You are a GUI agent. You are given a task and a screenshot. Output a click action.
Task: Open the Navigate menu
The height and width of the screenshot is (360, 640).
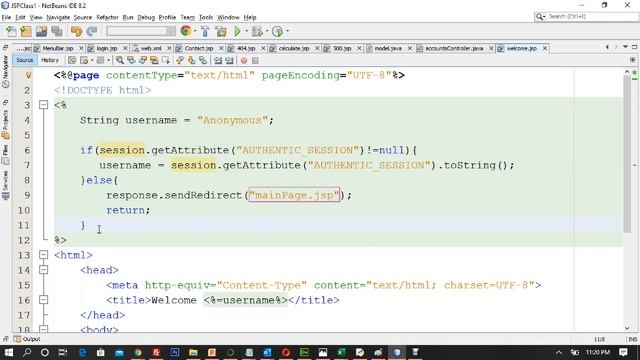pyautogui.click(x=58, y=17)
